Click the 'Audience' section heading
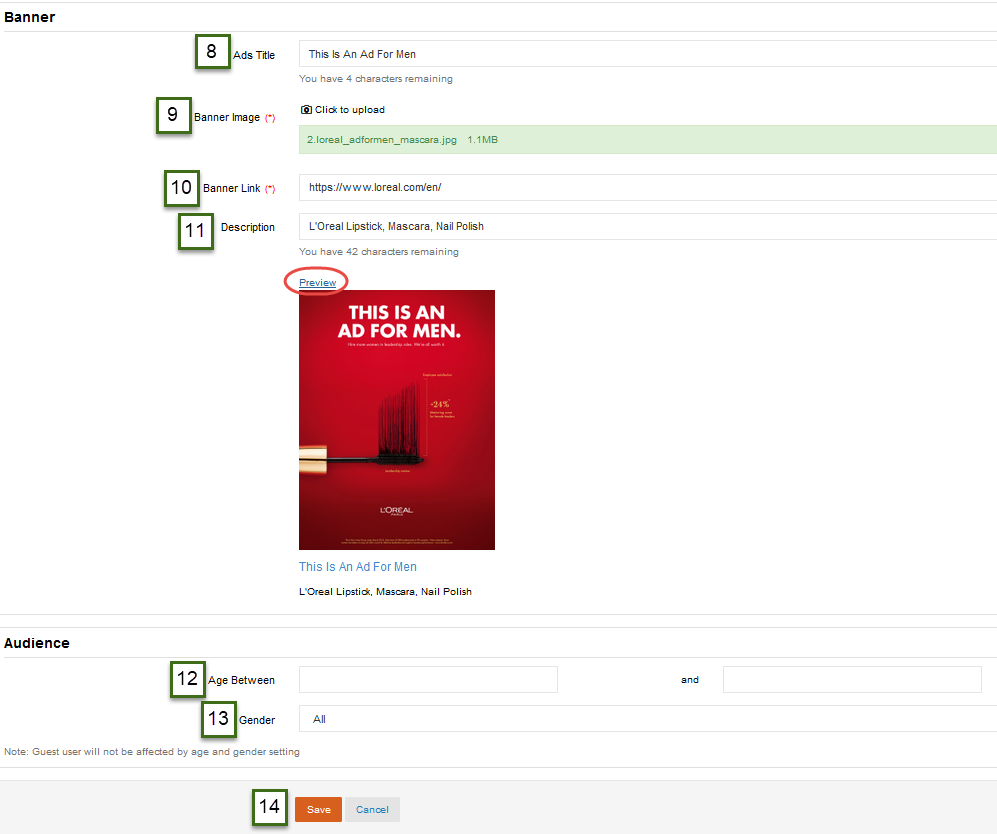Image resolution: width=997 pixels, height=834 pixels. pos(37,643)
